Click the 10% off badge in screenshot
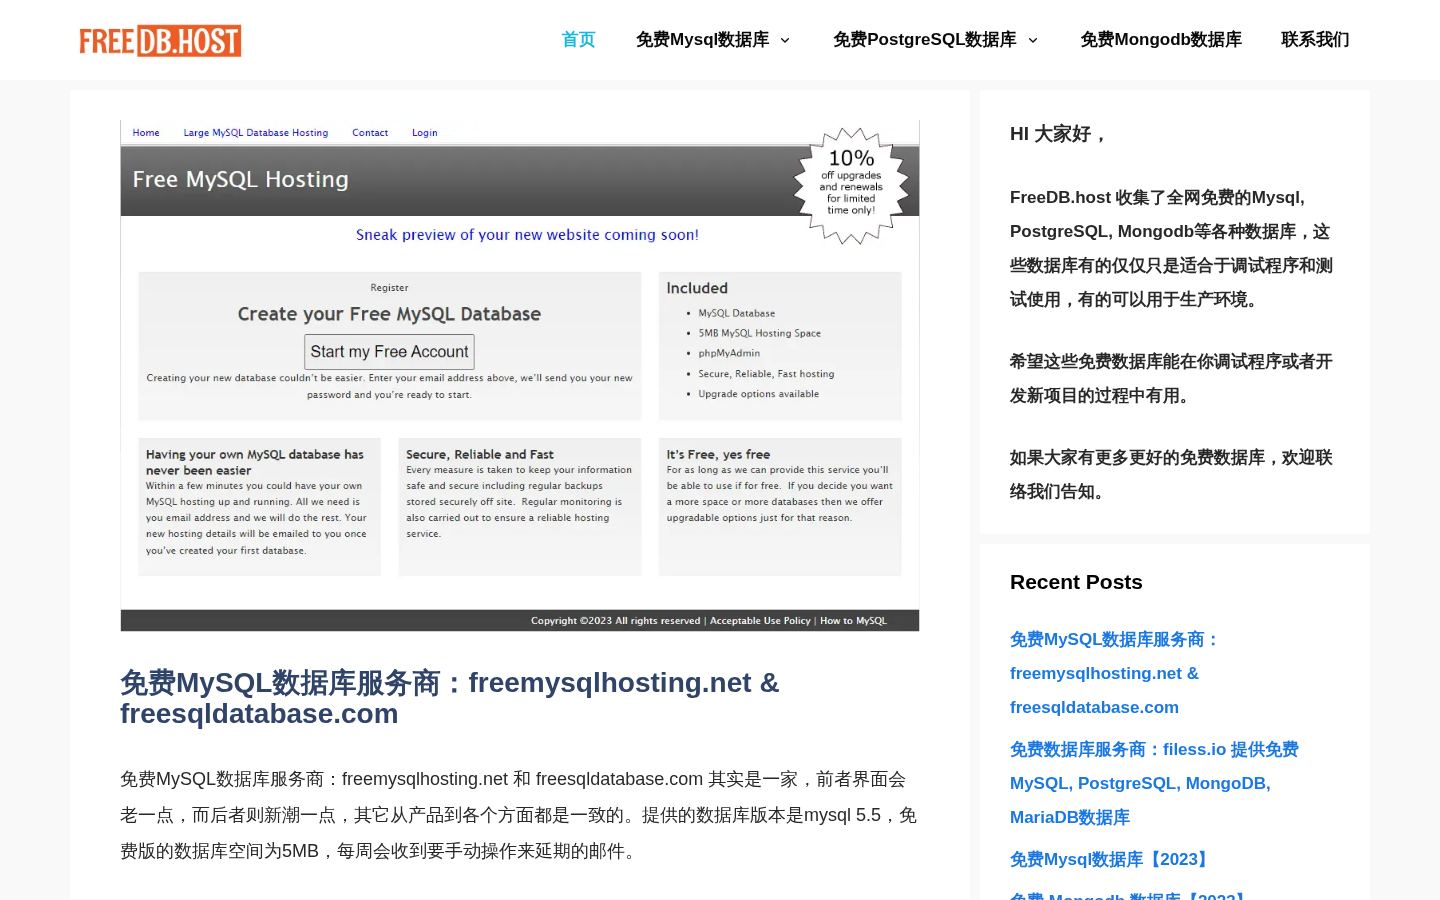 [851, 186]
